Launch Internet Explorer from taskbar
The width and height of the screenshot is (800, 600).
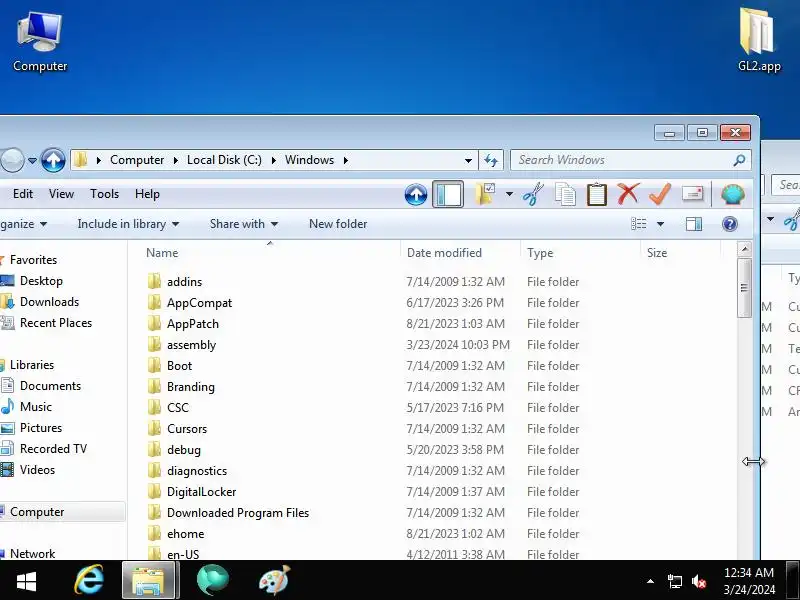89,580
